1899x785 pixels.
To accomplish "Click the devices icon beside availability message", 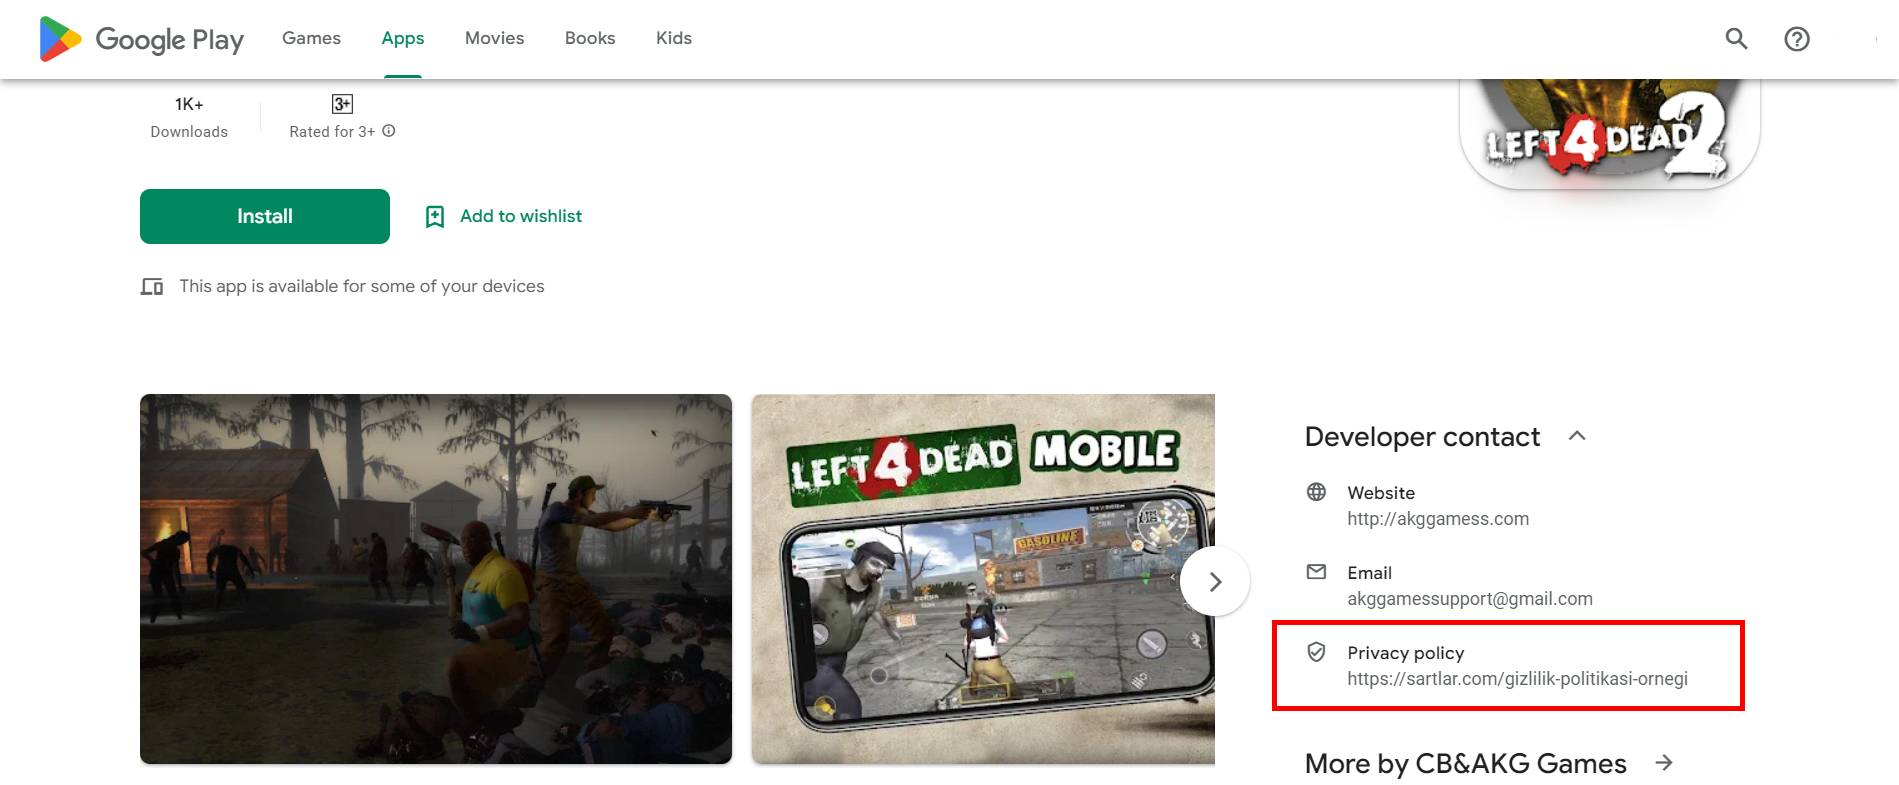I will click(x=152, y=287).
